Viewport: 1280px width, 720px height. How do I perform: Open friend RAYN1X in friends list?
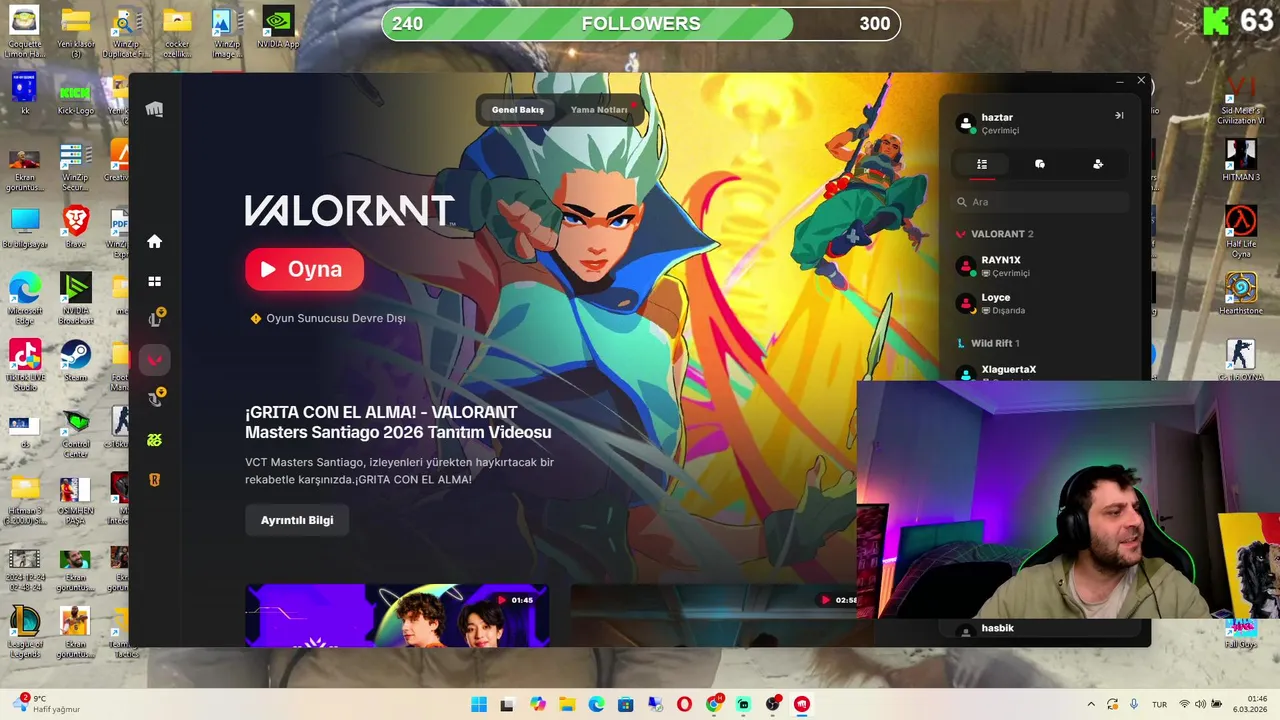point(1040,266)
